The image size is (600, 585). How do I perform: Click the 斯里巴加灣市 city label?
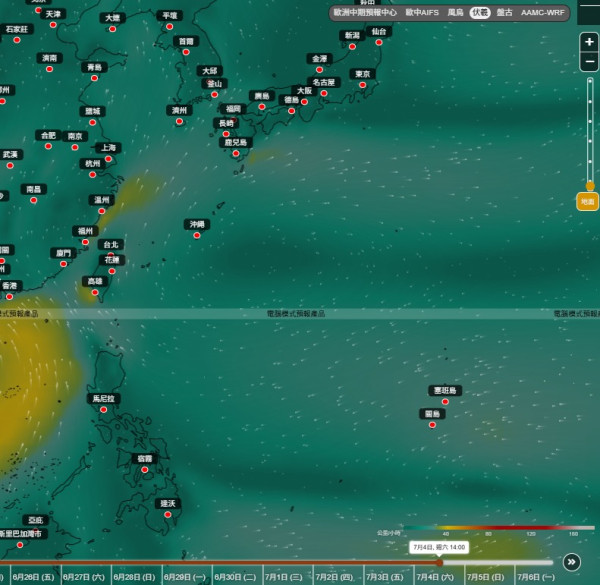pos(22,534)
